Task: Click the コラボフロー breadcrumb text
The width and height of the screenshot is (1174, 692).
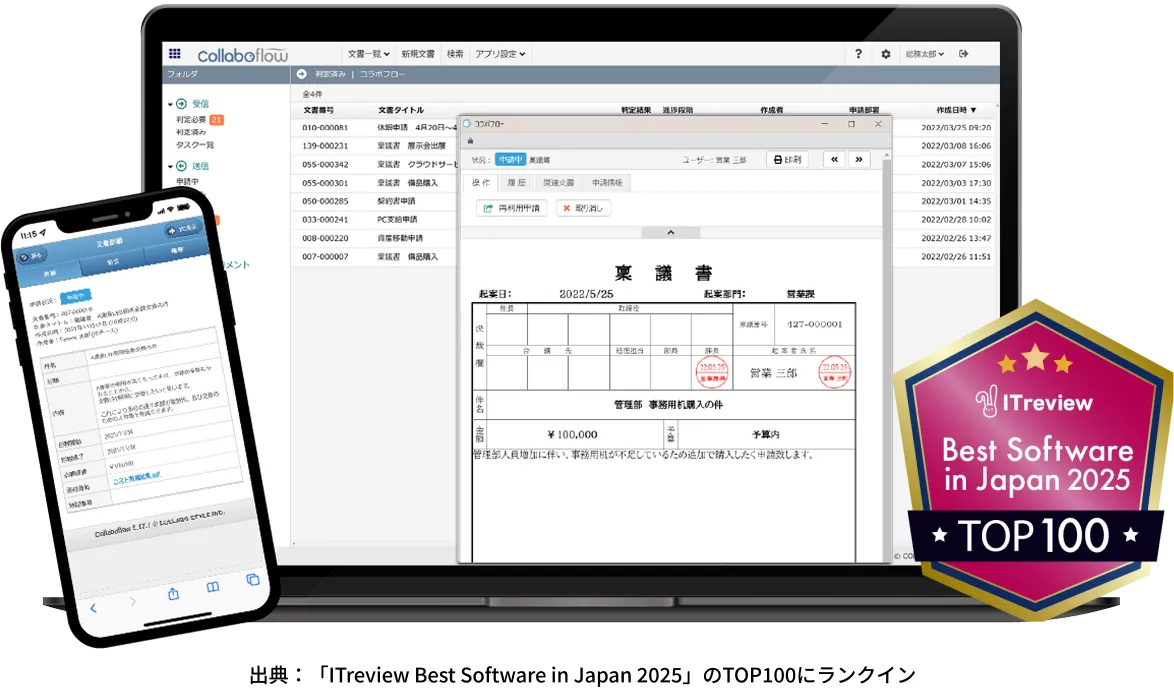Action: tap(382, 74)
